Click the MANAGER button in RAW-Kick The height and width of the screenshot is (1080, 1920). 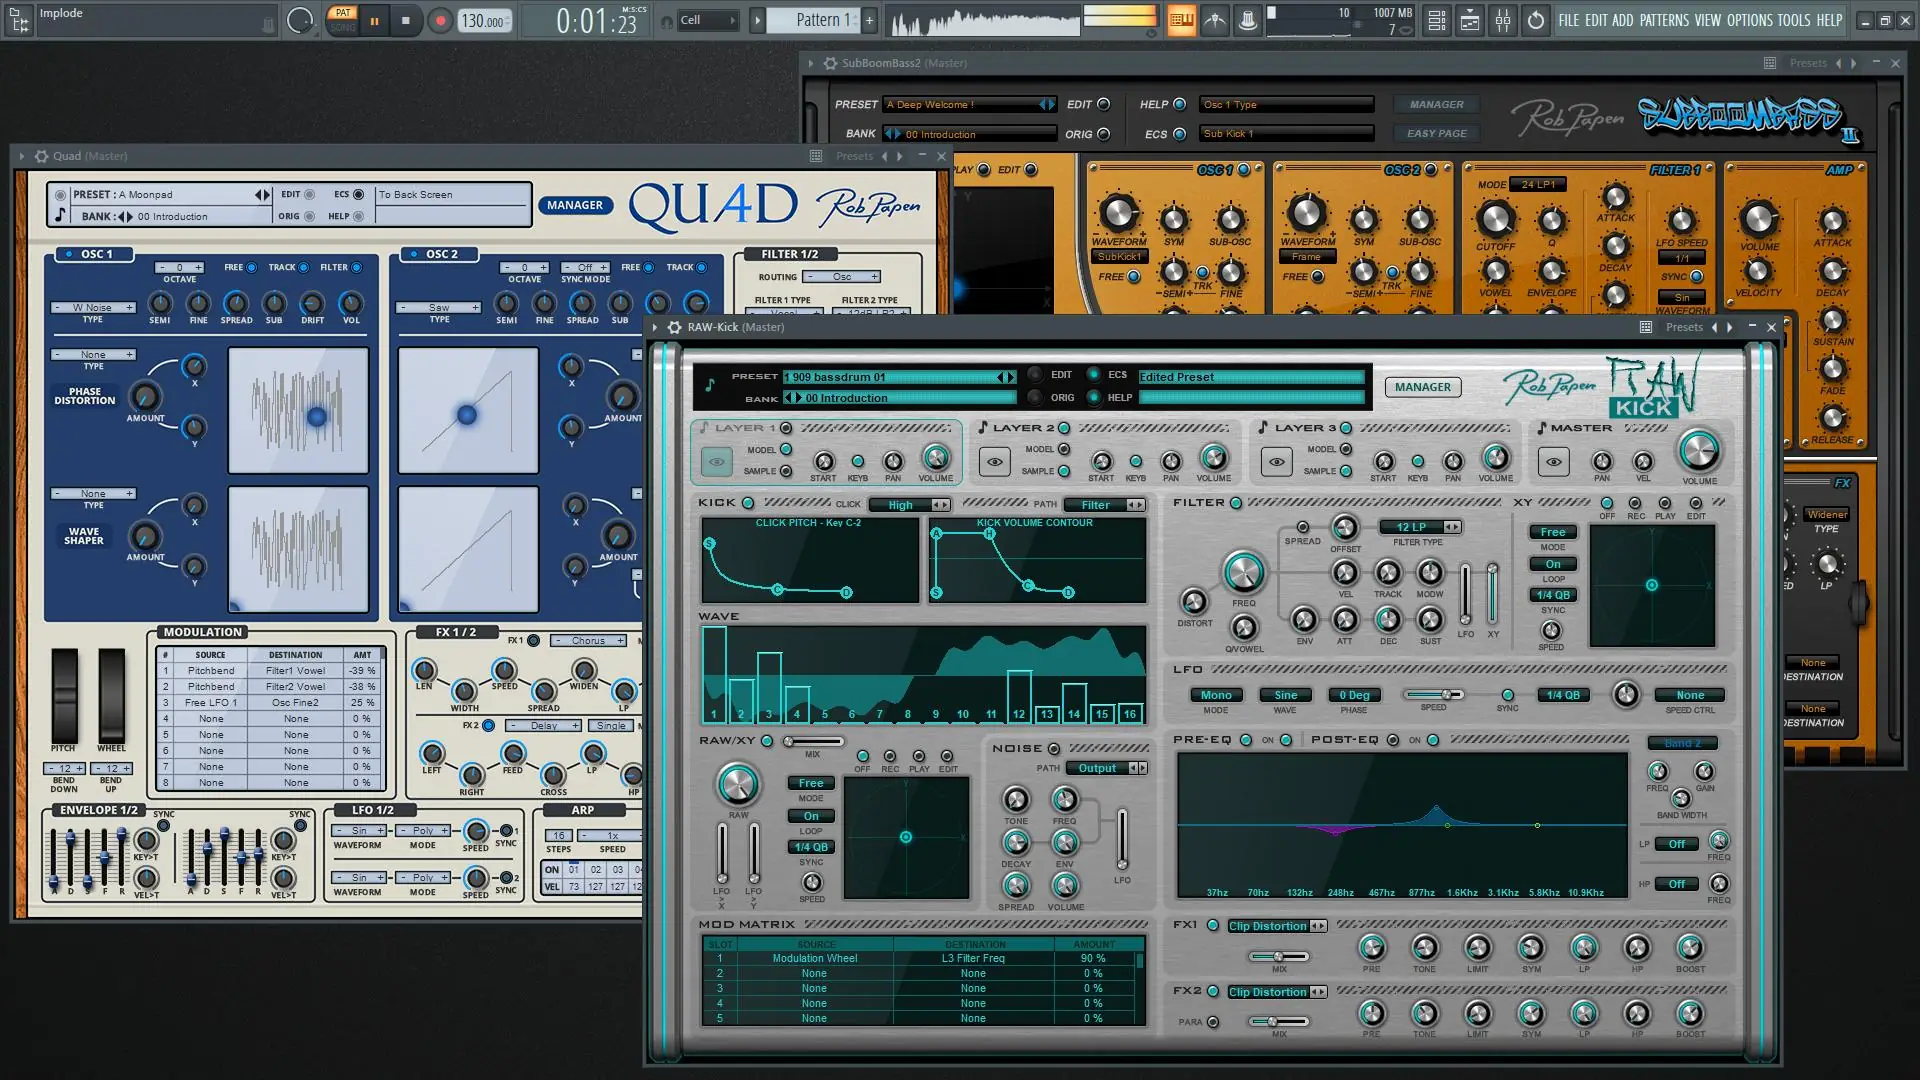(x=1422, y=387)
